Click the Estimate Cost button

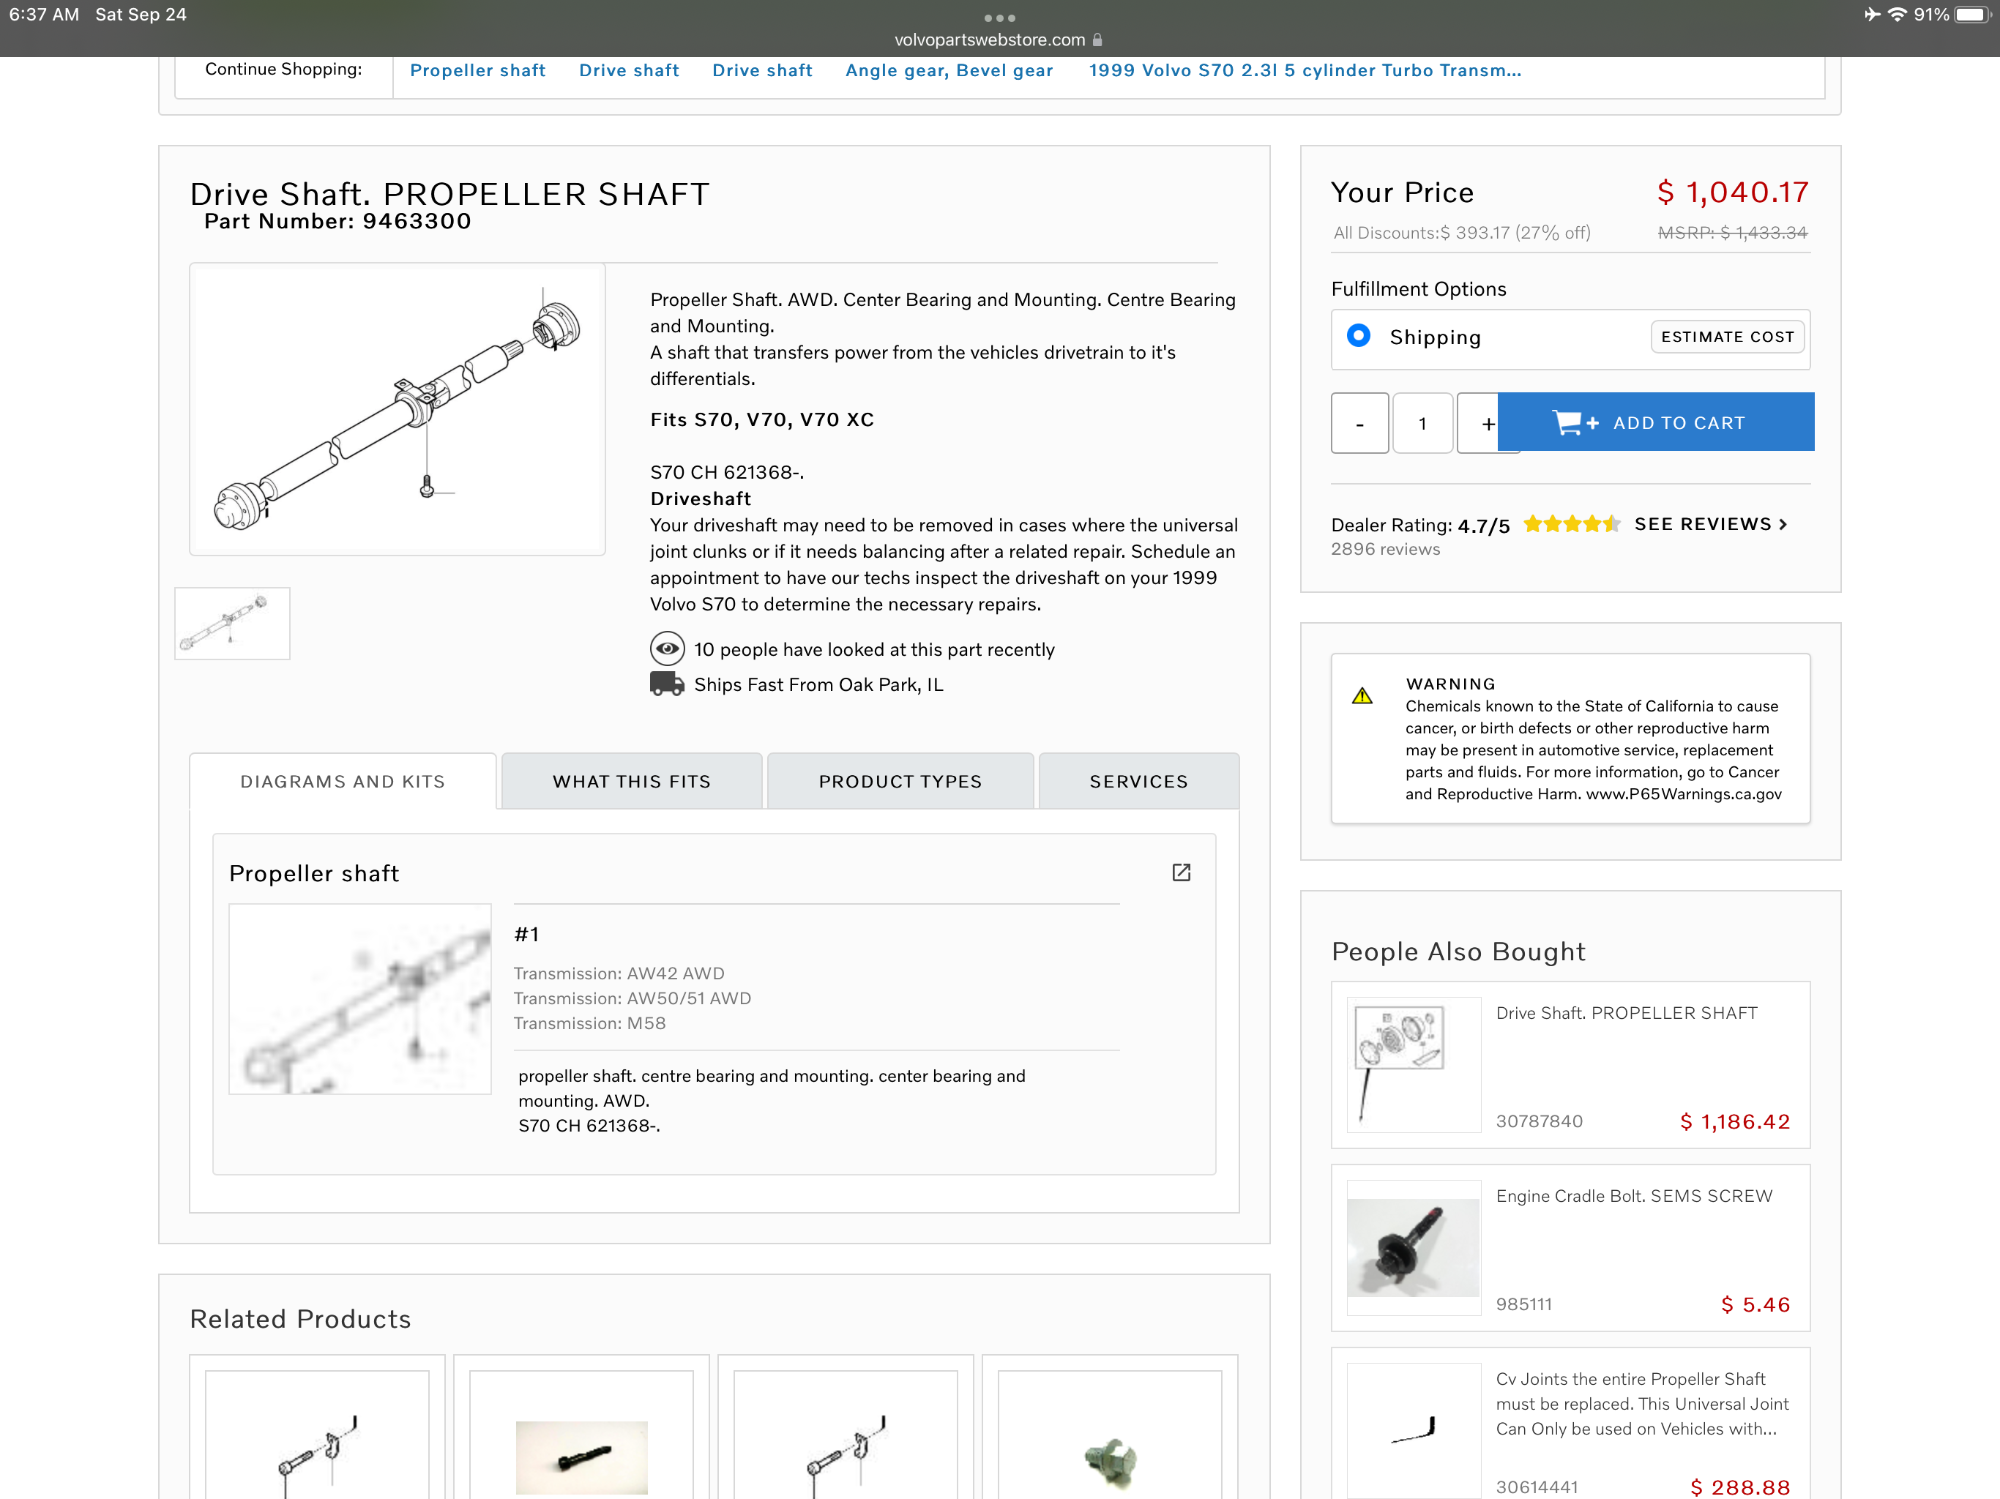point(1727,337)
